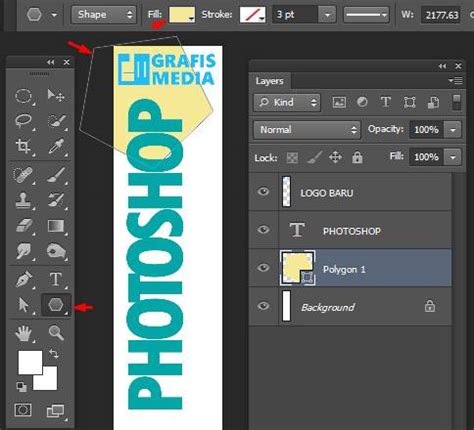Image resolution: width=474 pixels, height=430 pixels.
Task: Select the Elliptical Marquee tool
Action: tap(23, 96)
